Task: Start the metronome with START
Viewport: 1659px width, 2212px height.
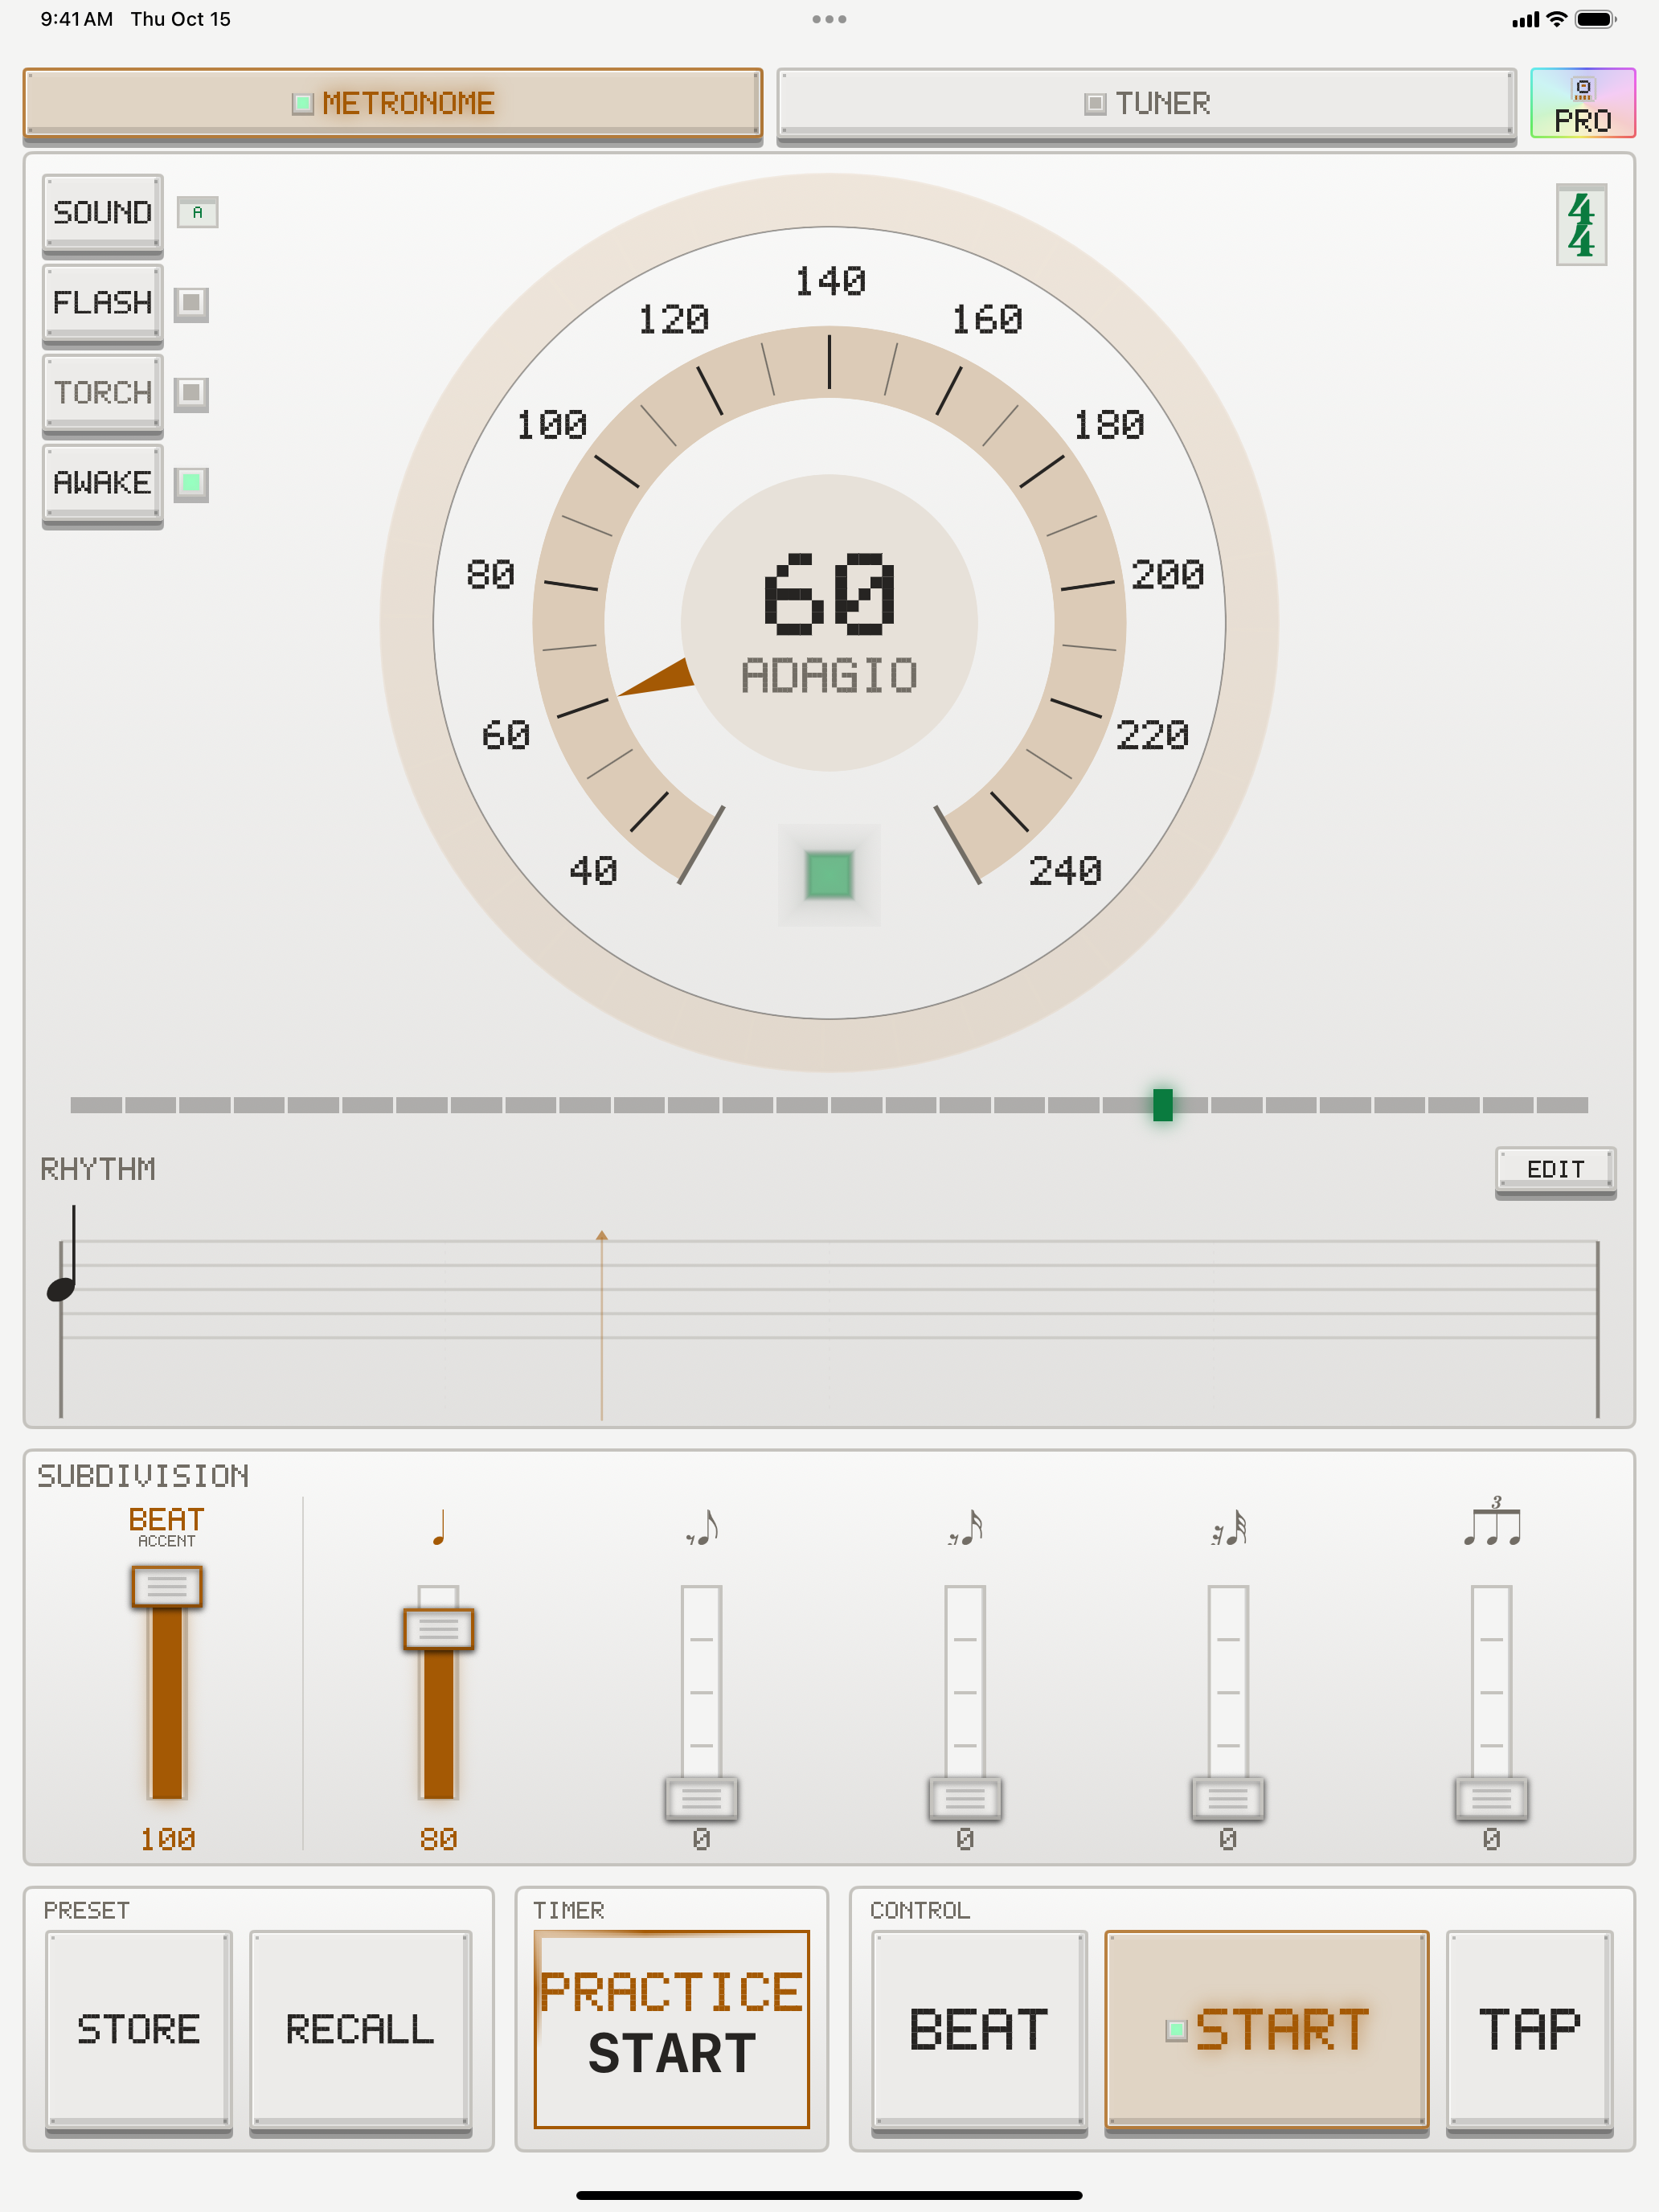Action: [1266, 2030]
